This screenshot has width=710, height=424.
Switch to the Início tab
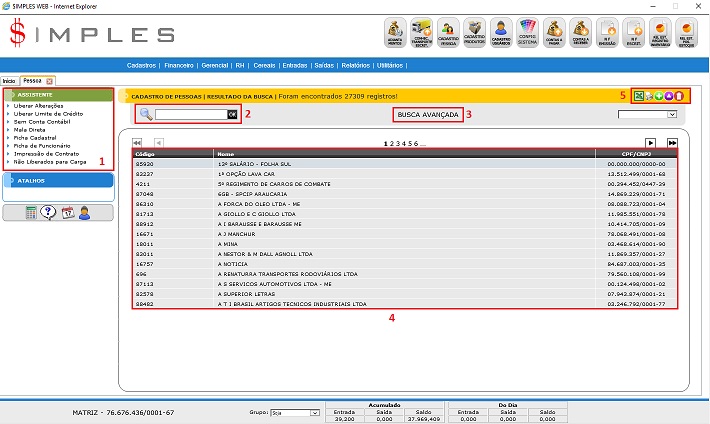coord(9,80)
